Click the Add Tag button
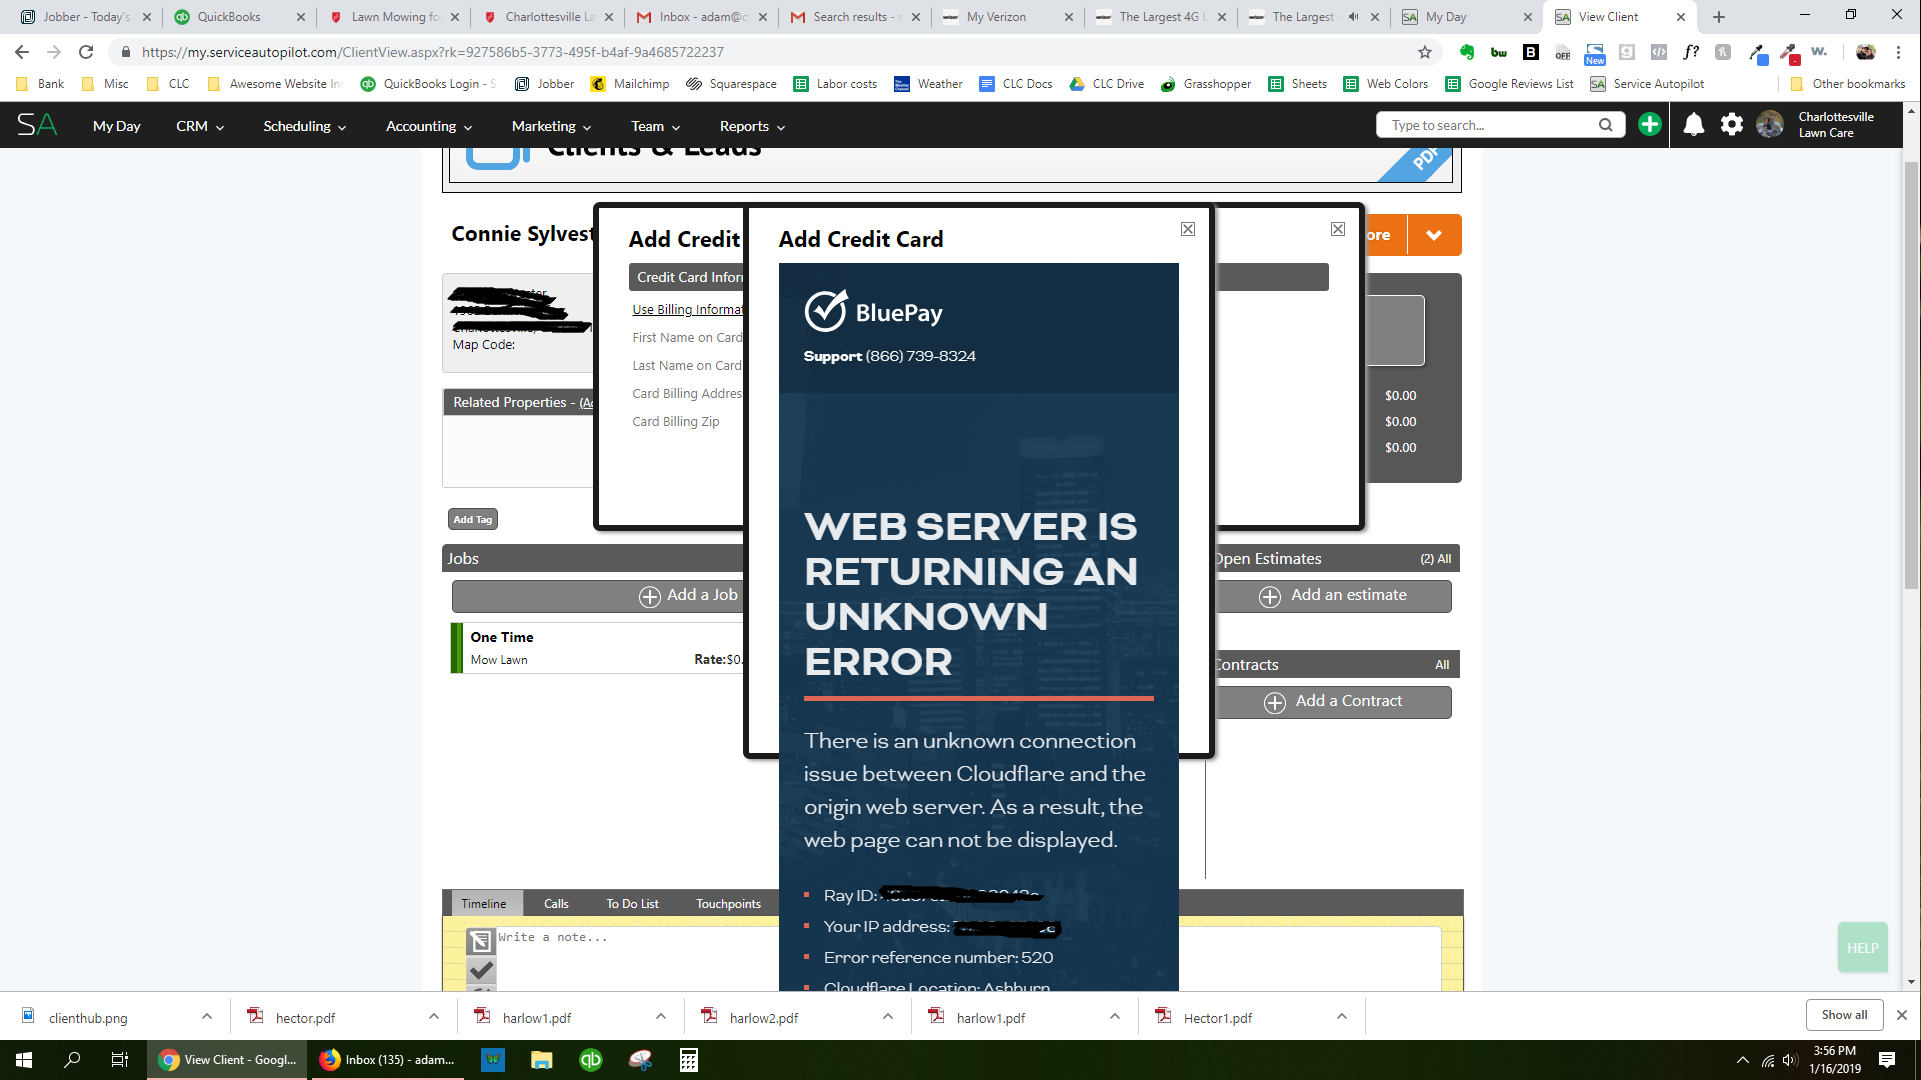This screenshot has height=1080, width=1921. click(x=473, y=519)
